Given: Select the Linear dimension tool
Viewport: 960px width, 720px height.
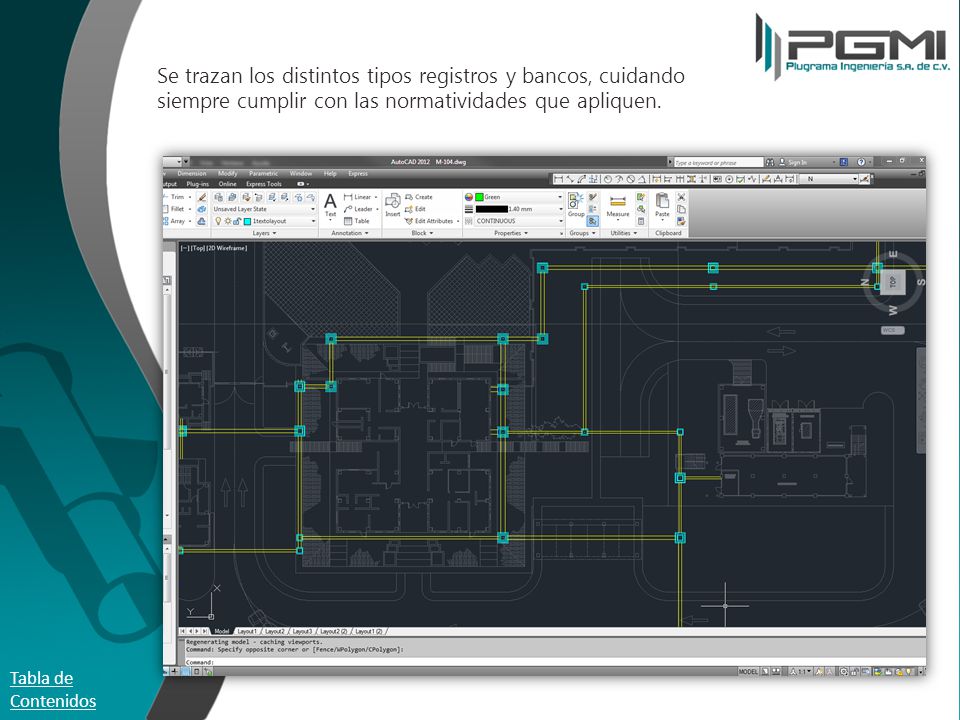Looking at the screenshot, I should tap(361, 197).
